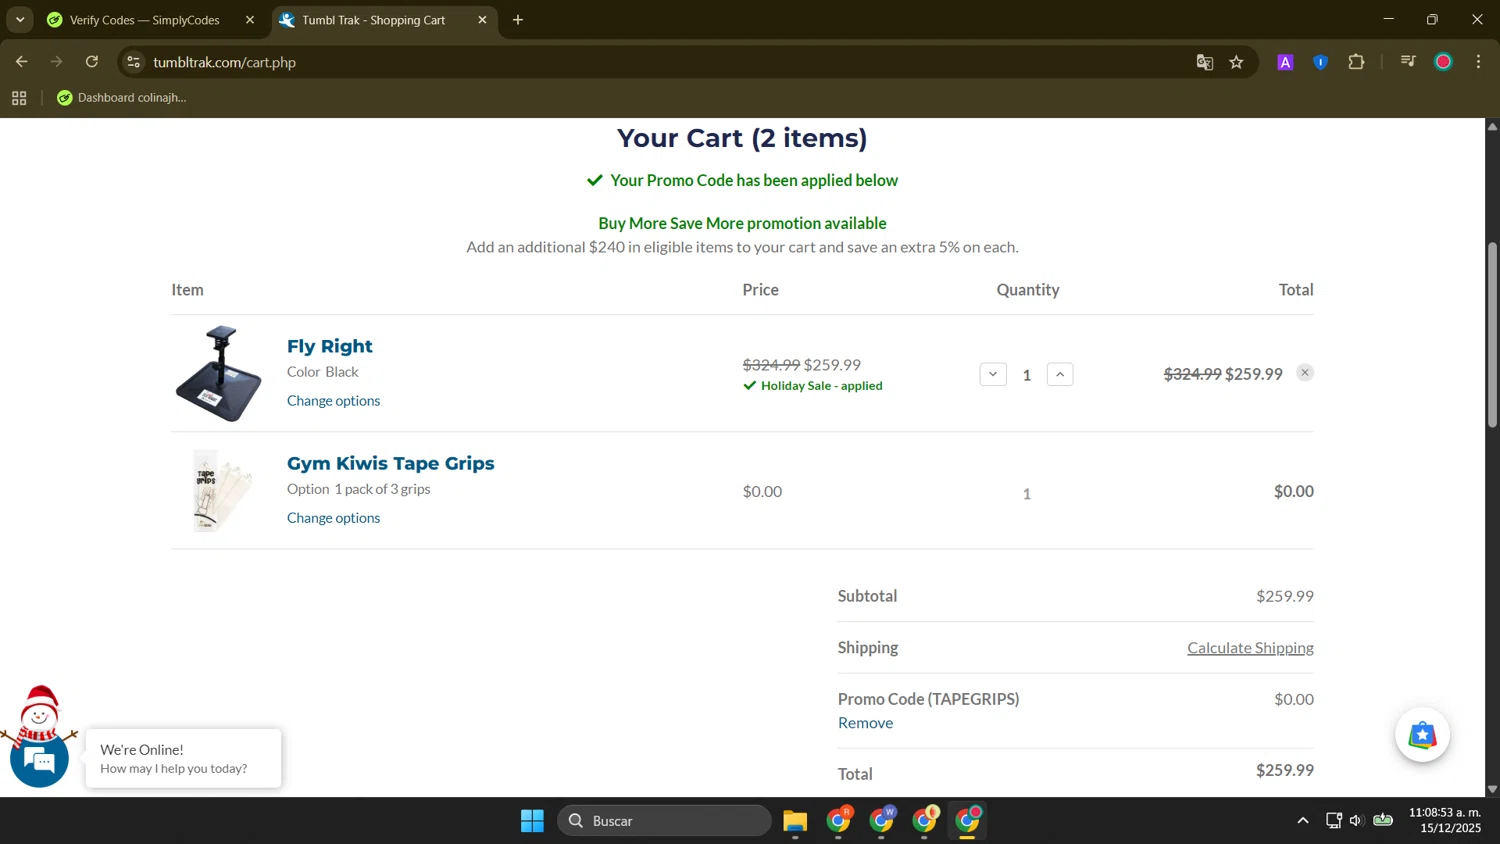Image resolution: width=1500 pixels, height=844 pixels.
Task: Change options for Fly Right
Action: (334, 401)
